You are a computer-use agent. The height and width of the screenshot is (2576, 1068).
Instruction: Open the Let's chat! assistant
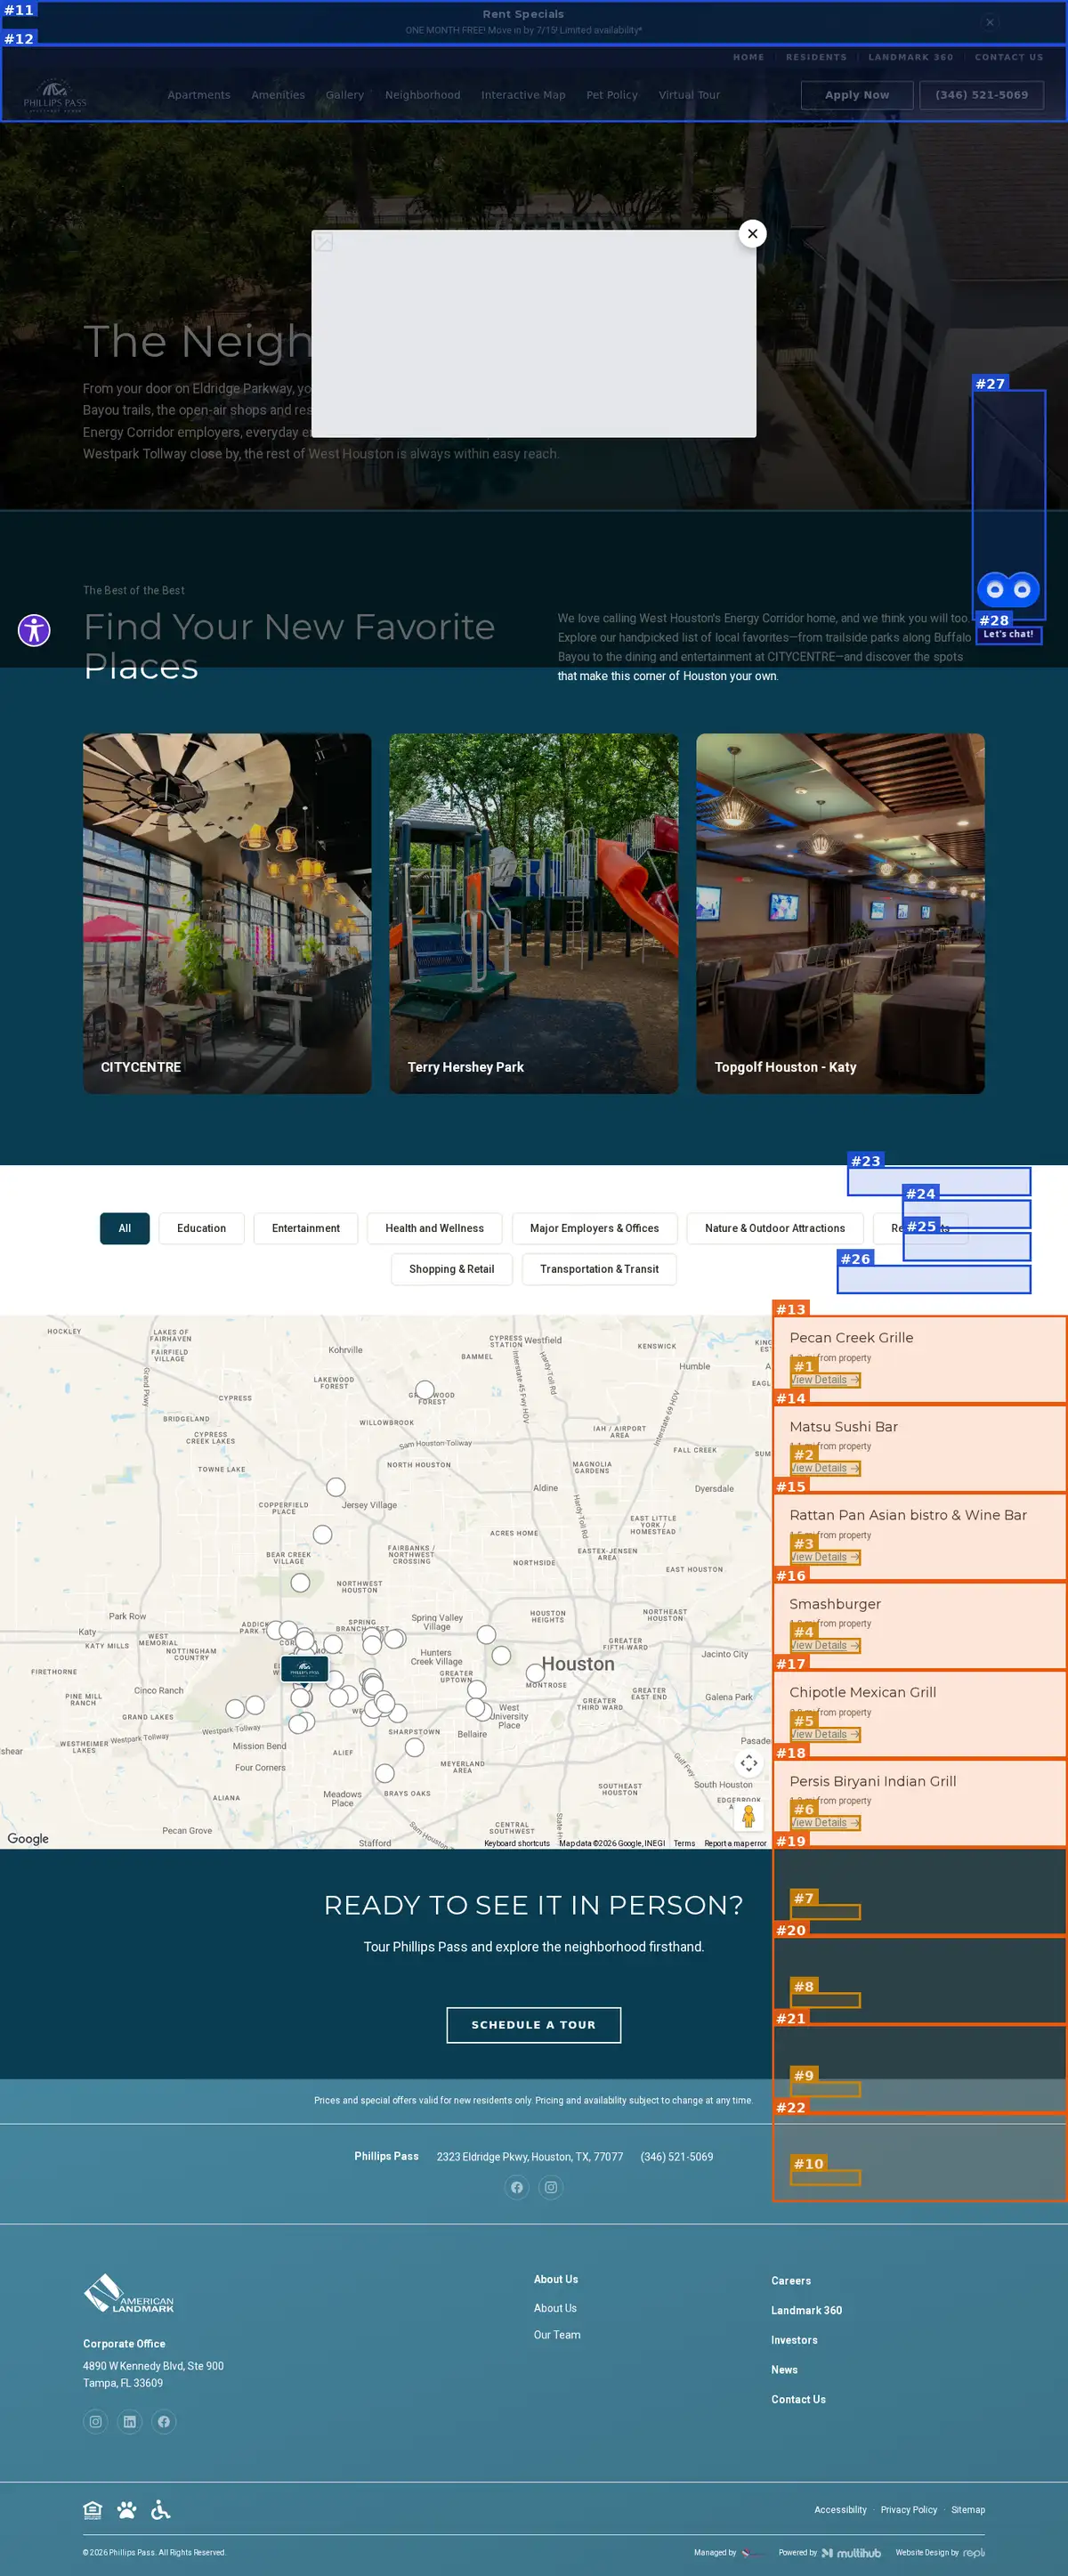[1008, 634]
